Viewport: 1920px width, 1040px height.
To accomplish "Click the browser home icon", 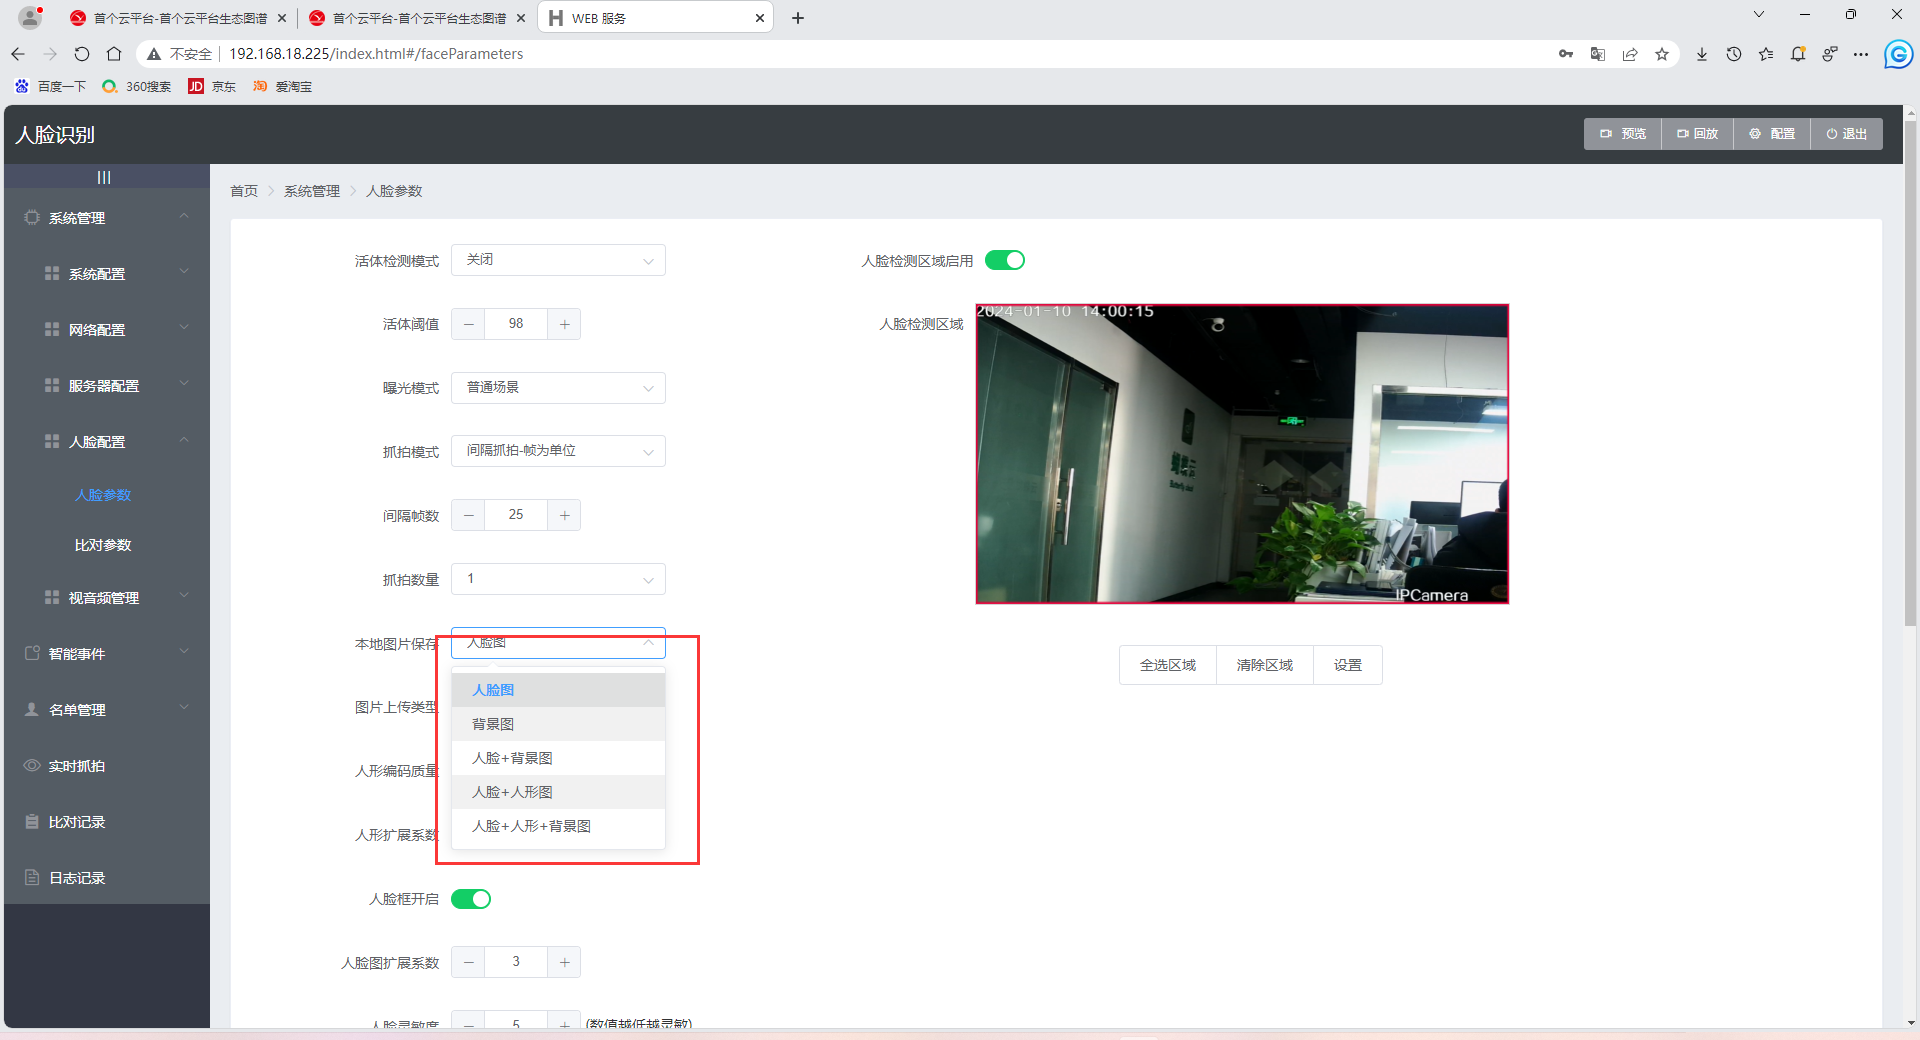I will [x=114, y=54].
